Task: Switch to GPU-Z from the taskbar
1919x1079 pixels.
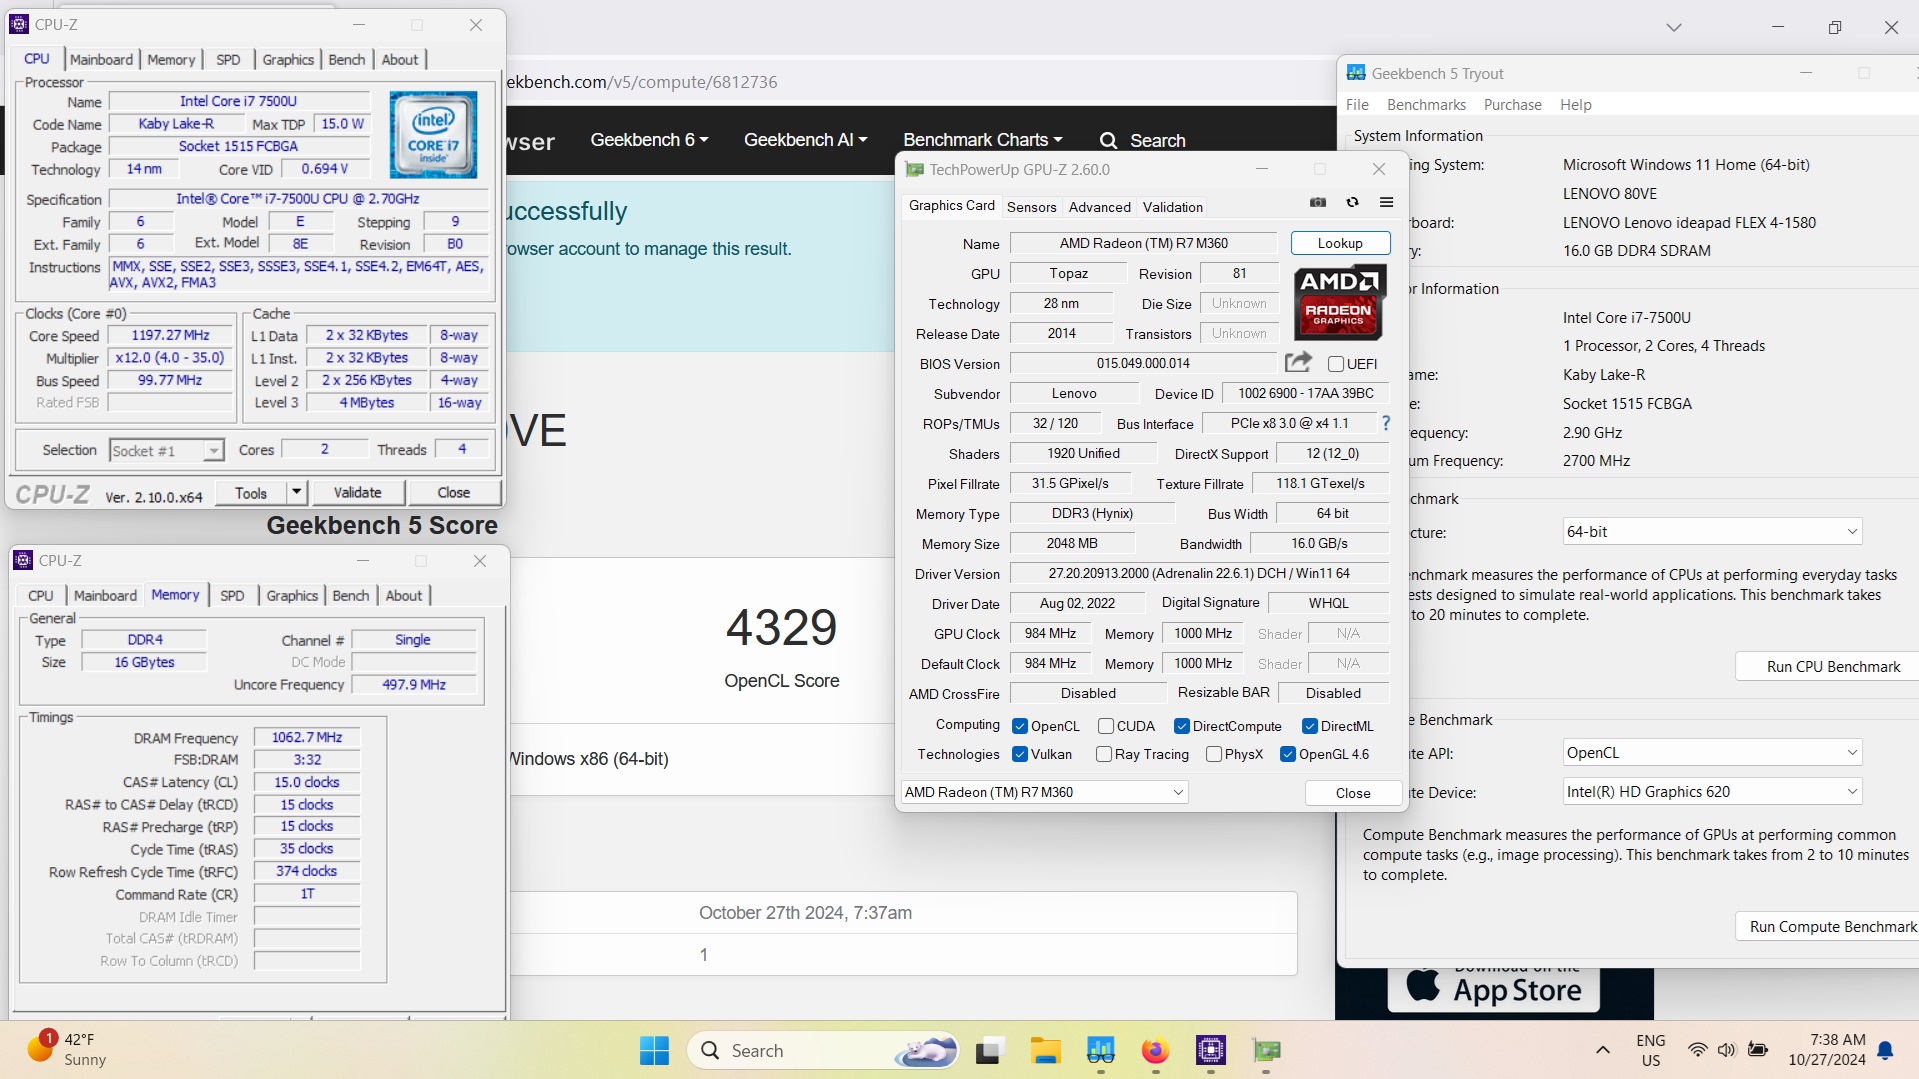Action: (1266, 1050)
